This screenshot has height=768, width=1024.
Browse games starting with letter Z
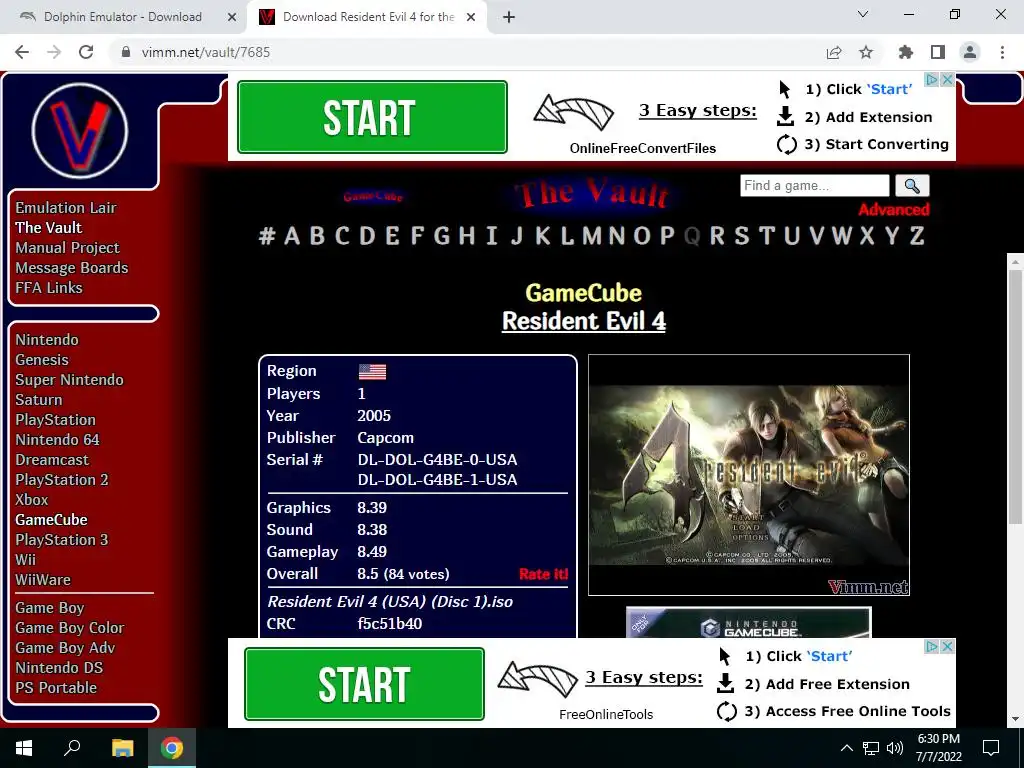pyautogui.click(x=917, y=236)
